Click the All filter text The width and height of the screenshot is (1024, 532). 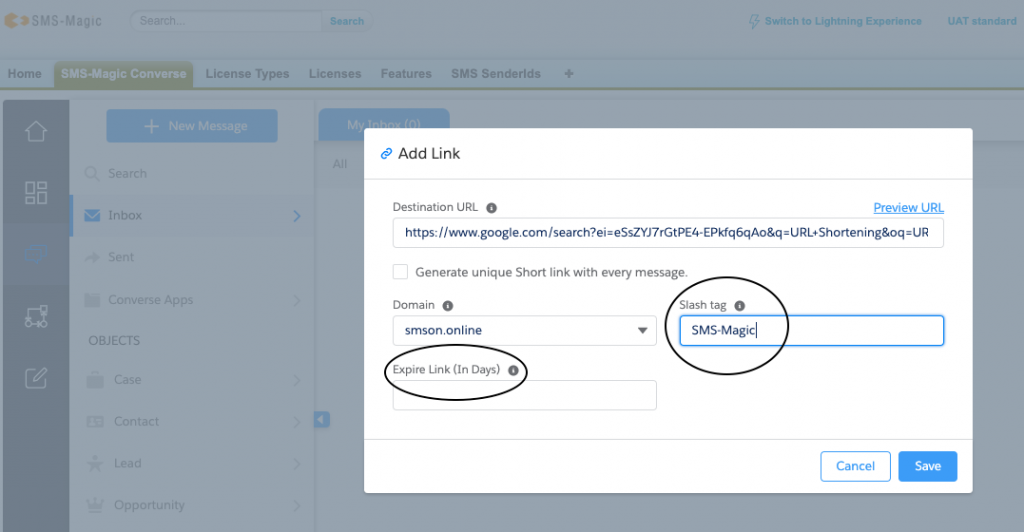pyautogui.click(x=340, y=164)
